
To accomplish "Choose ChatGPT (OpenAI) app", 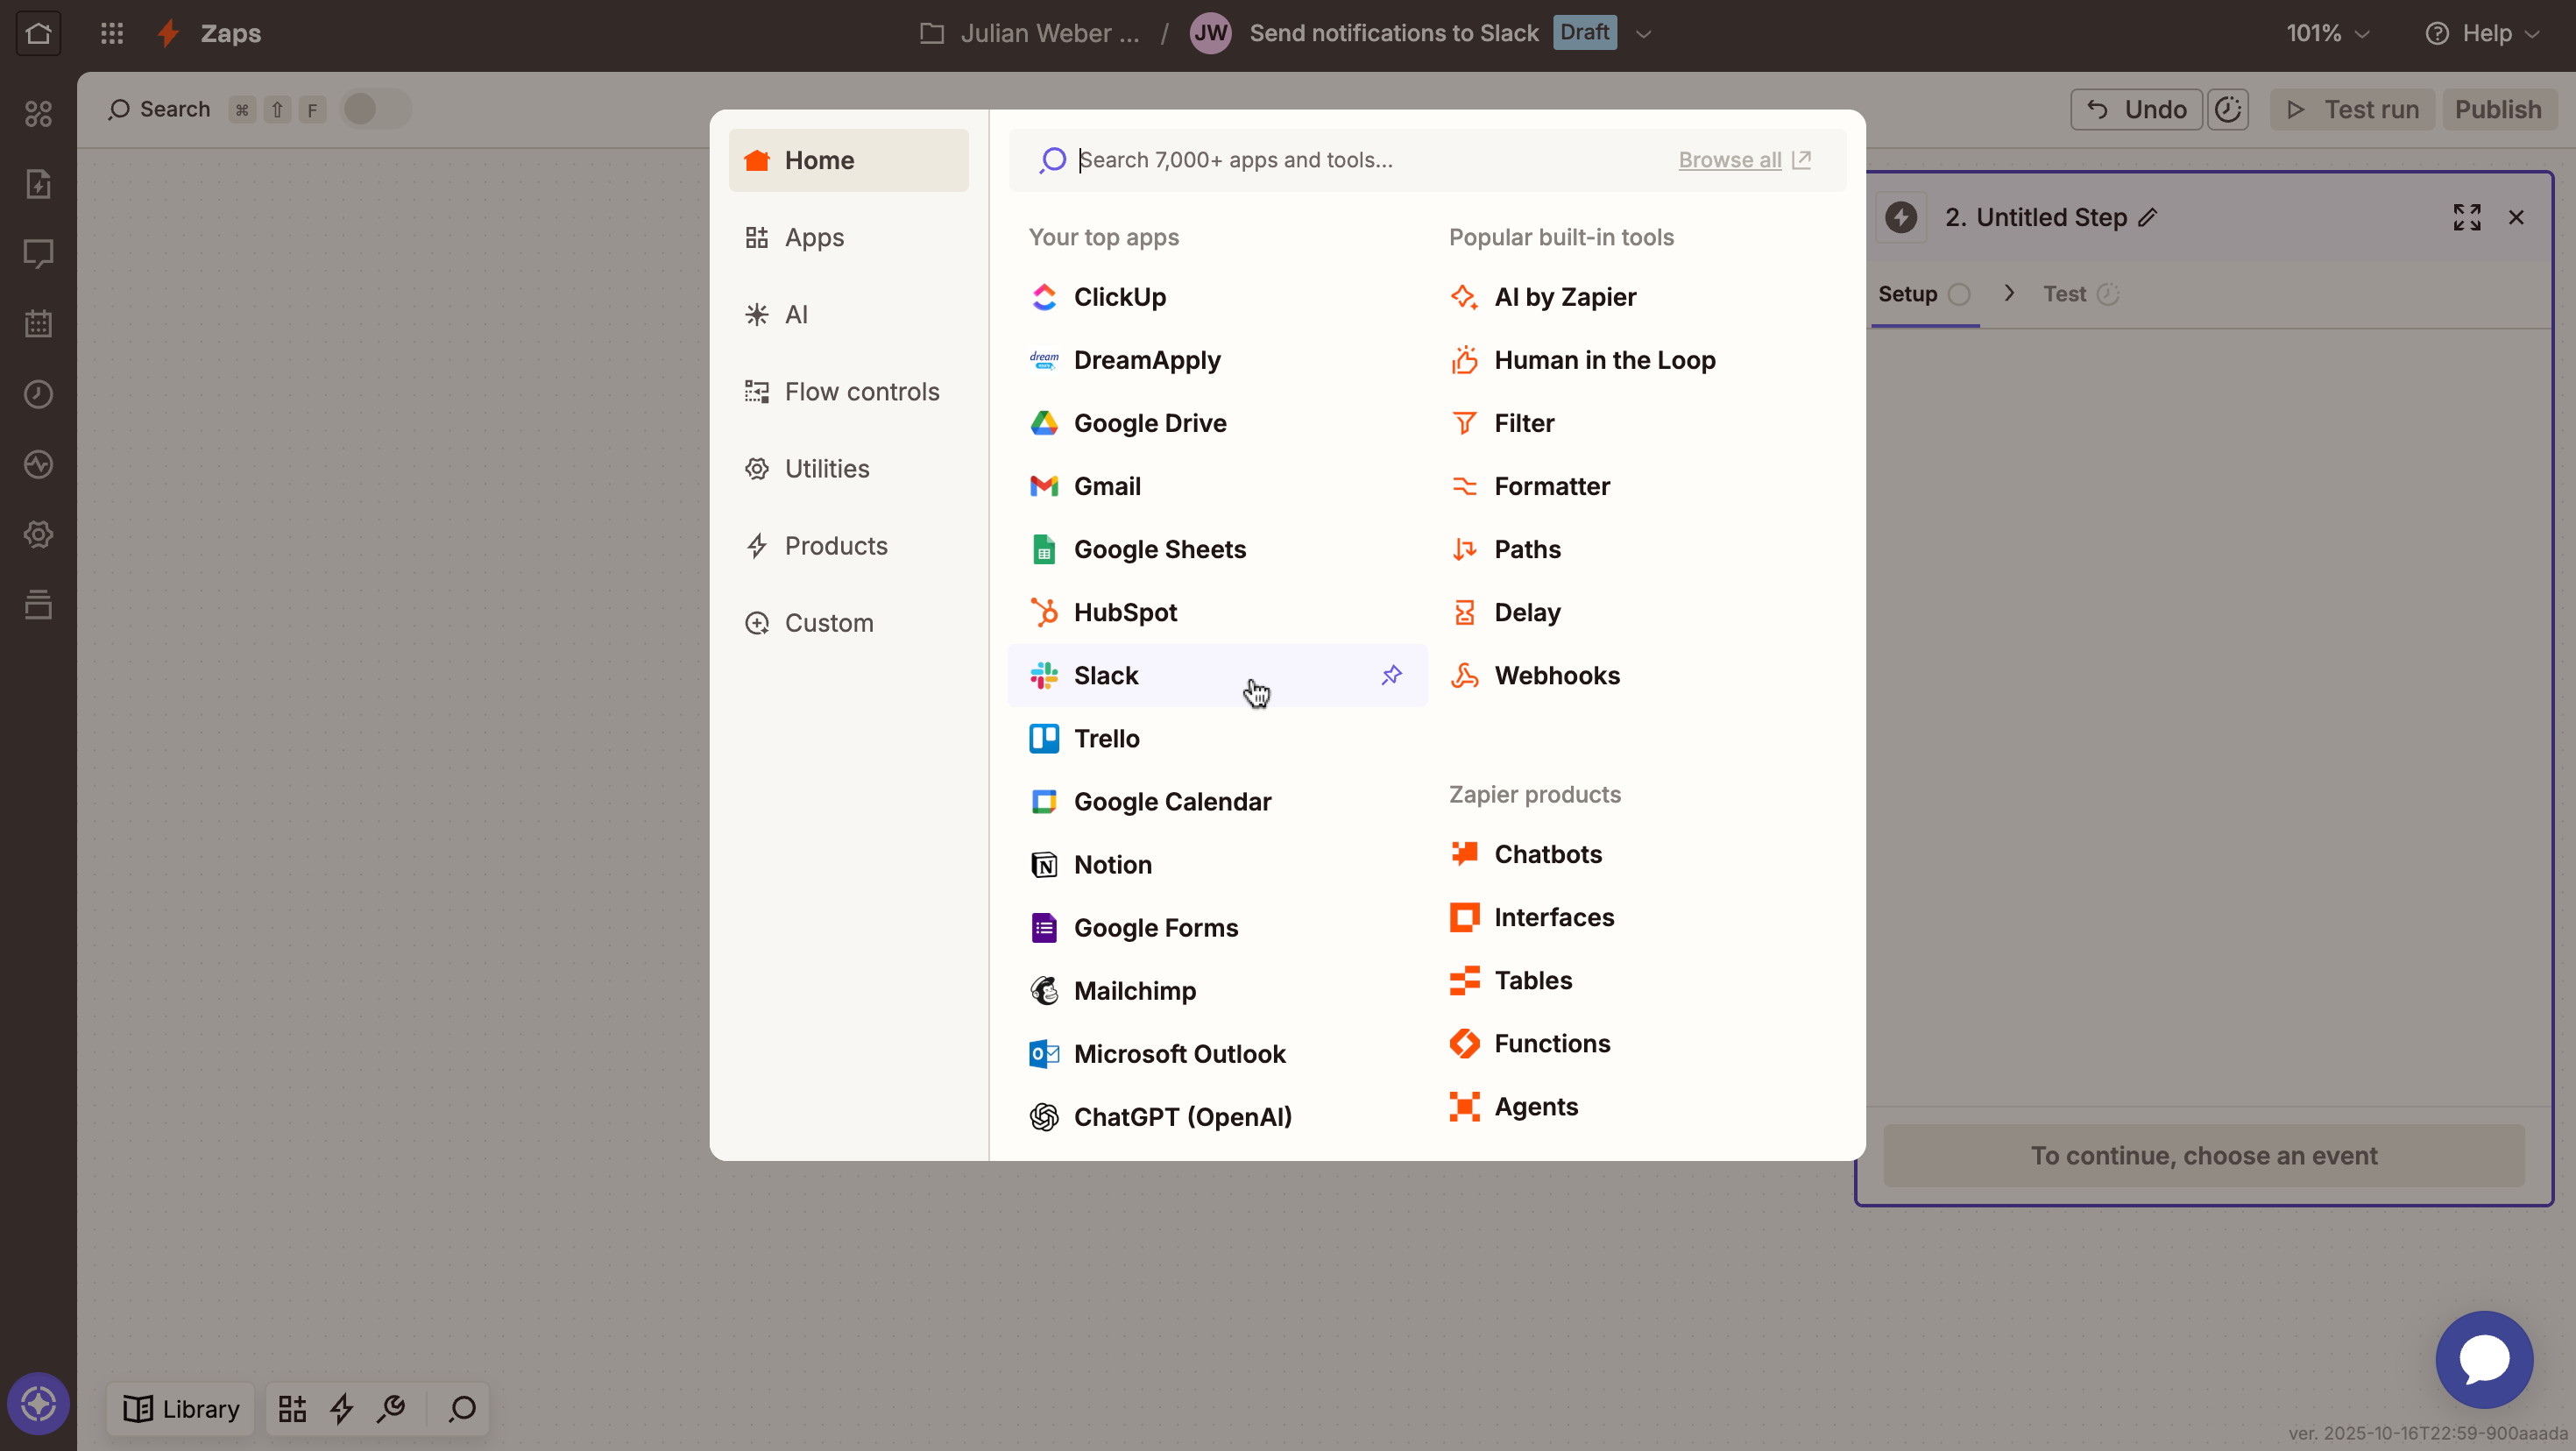I will pyautogui.click(x=1217, y=1116).
